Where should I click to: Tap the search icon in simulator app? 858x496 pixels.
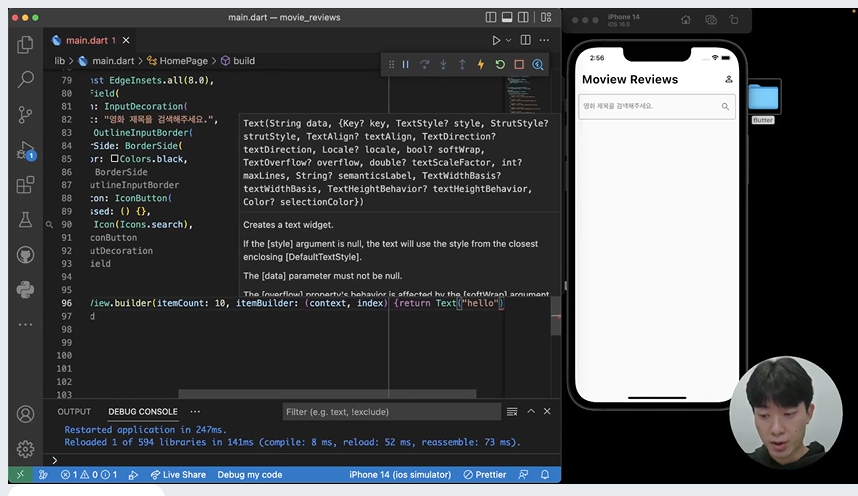click(725, 106)
